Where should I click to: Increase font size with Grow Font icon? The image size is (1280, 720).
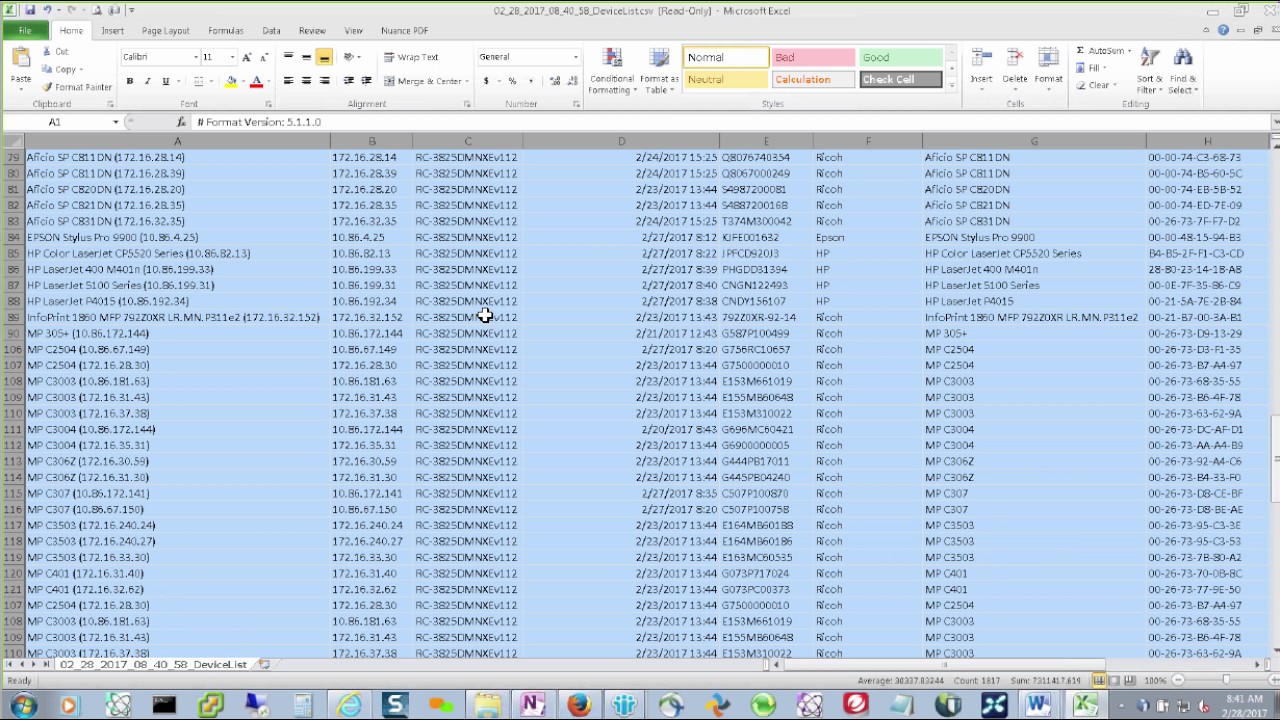247,57
